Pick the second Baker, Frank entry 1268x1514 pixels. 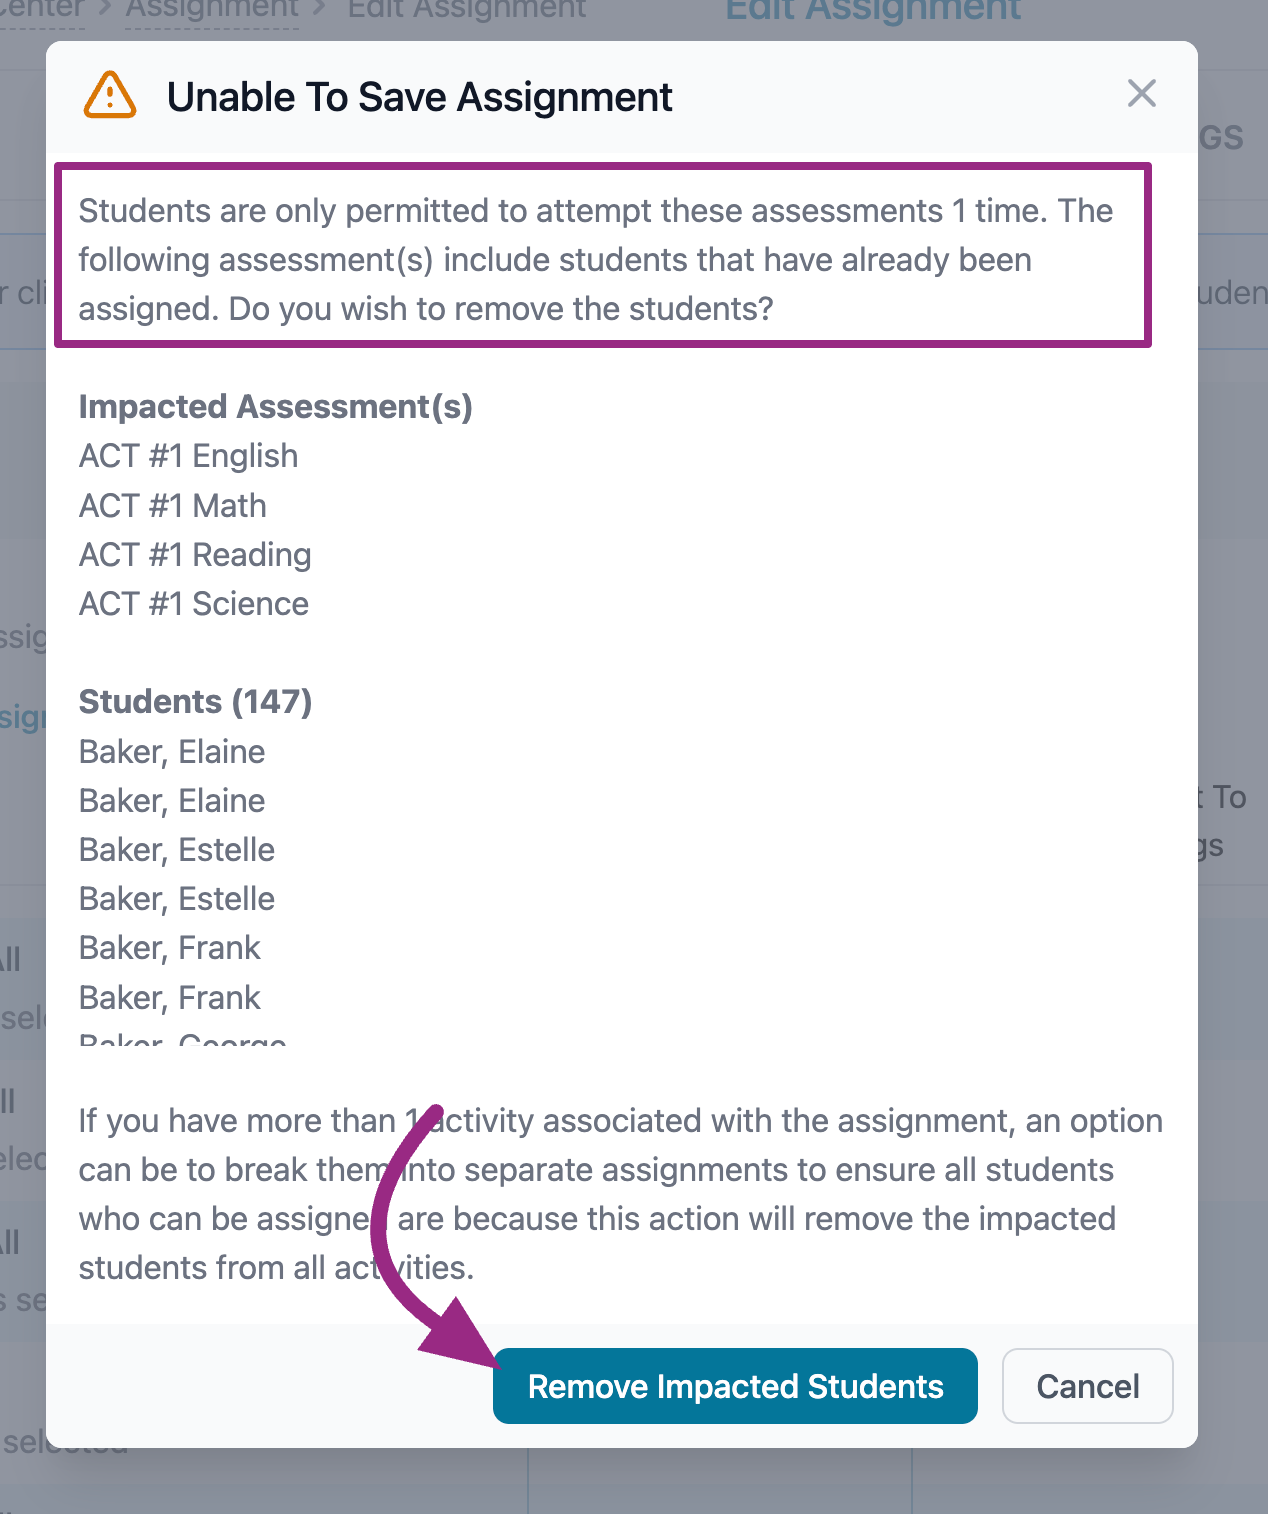click(x=170, y=998)
